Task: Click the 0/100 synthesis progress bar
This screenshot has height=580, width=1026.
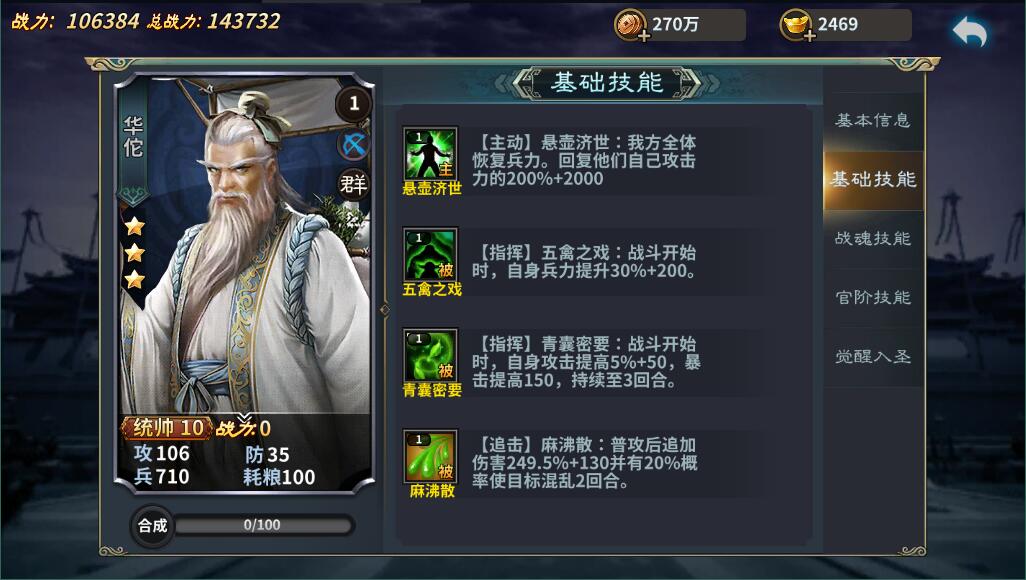Action: point(263,525)
